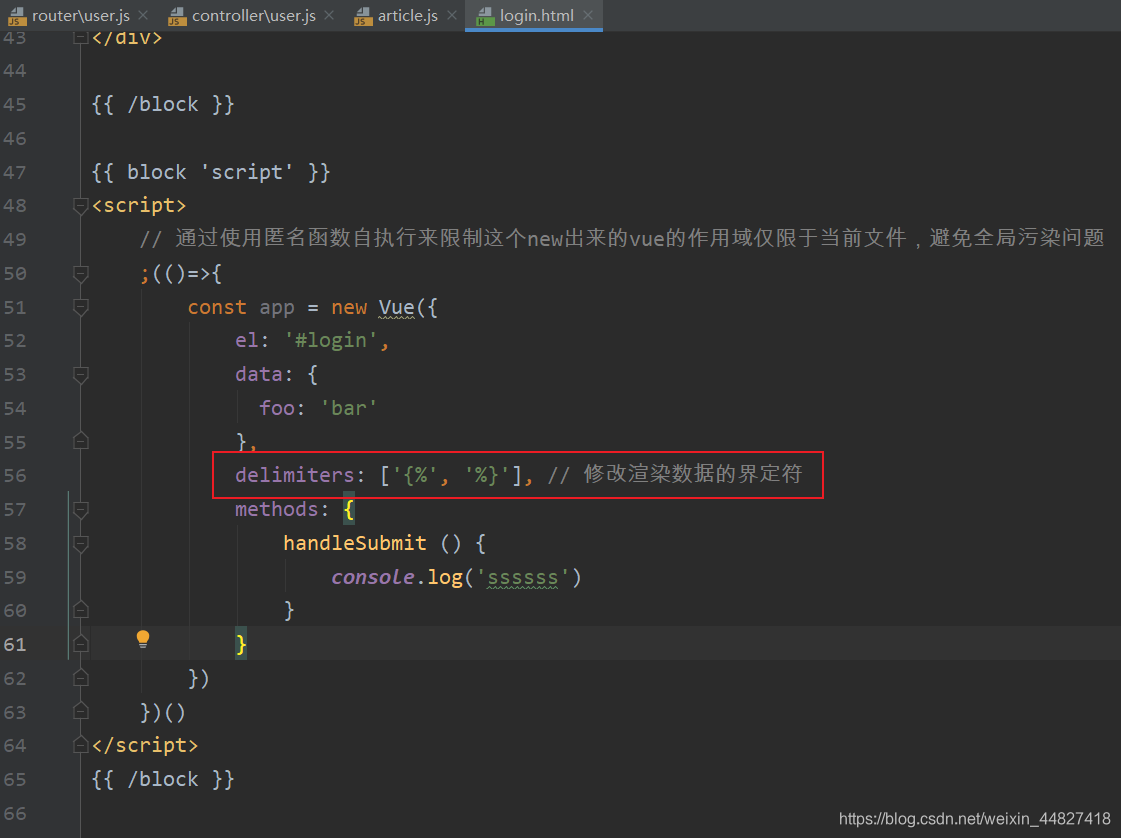Viewport: 1121px width, 838px height.
Task: Click the console identifier on line 59
Action: 372,577
